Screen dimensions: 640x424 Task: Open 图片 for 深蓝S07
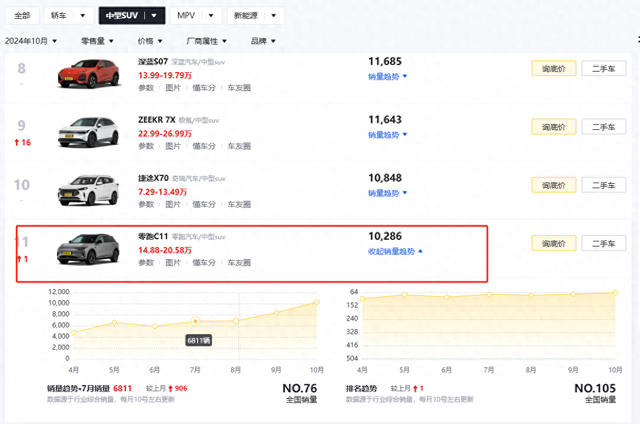pos(173,88)
